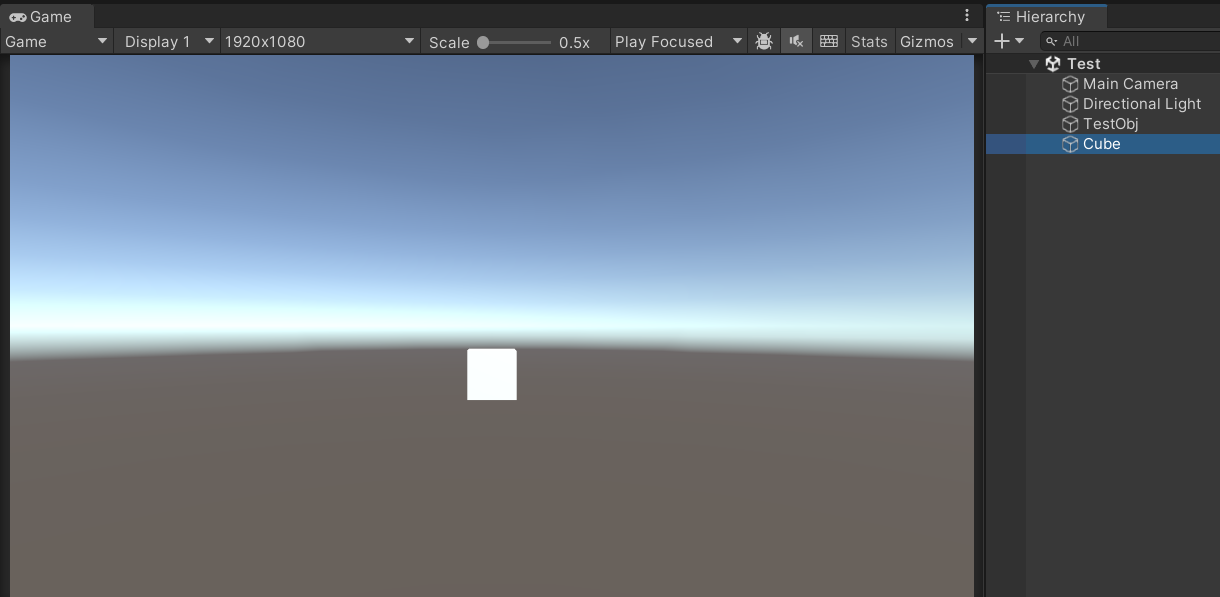Open the 1920x1080 resolution dropdown
The width and height of the screenshot is (1220, 597).
click(x=320, y=41)
